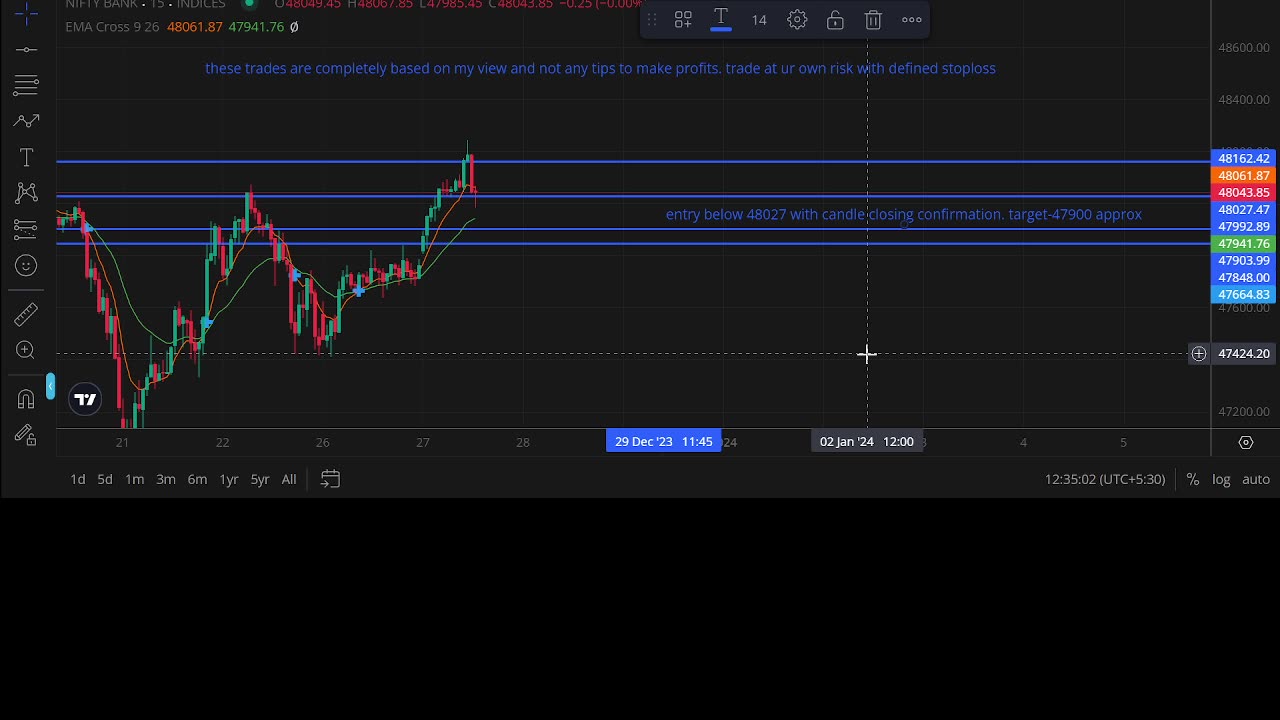Open the emoji icons tool
This screenshot has width=1280, height=720.
(x=27, y=265)
